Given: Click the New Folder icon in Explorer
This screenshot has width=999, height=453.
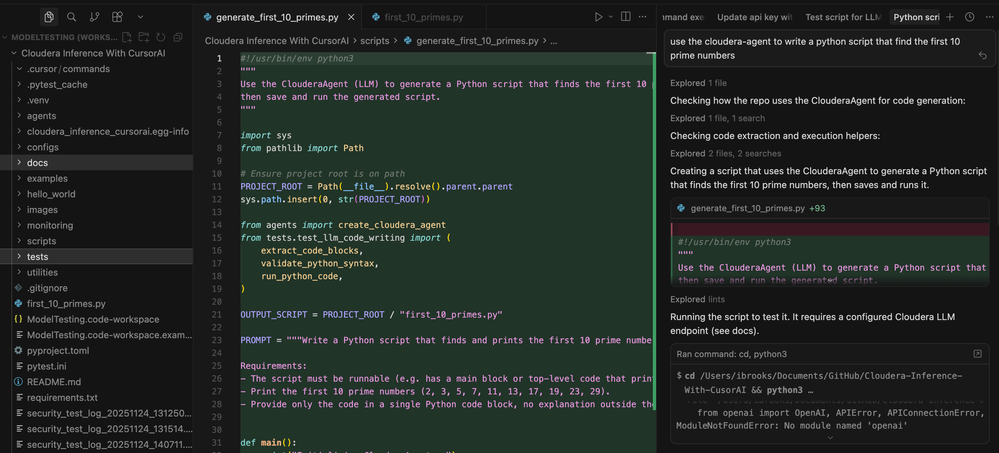Looking at the screenshot, I should [x=144, y=38].
